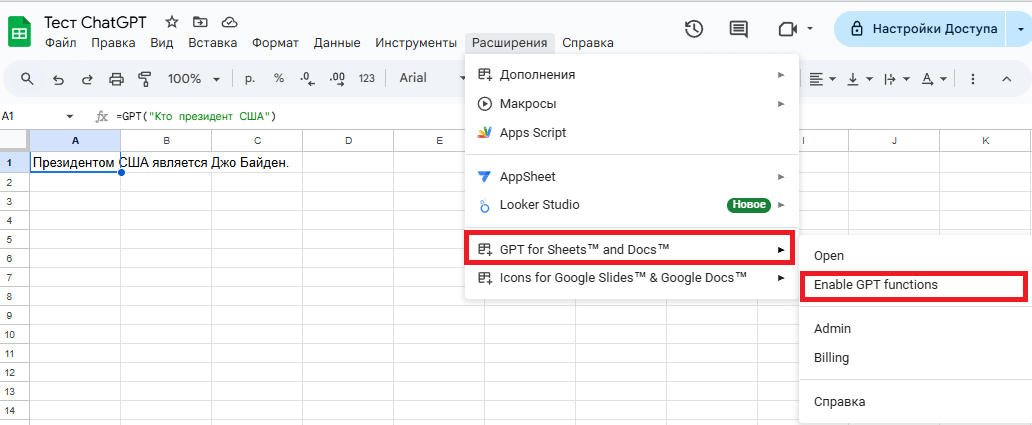Check the cloud save status icon
The width and height of the screenshot is (1032, 425).
(x=229, y=22)
